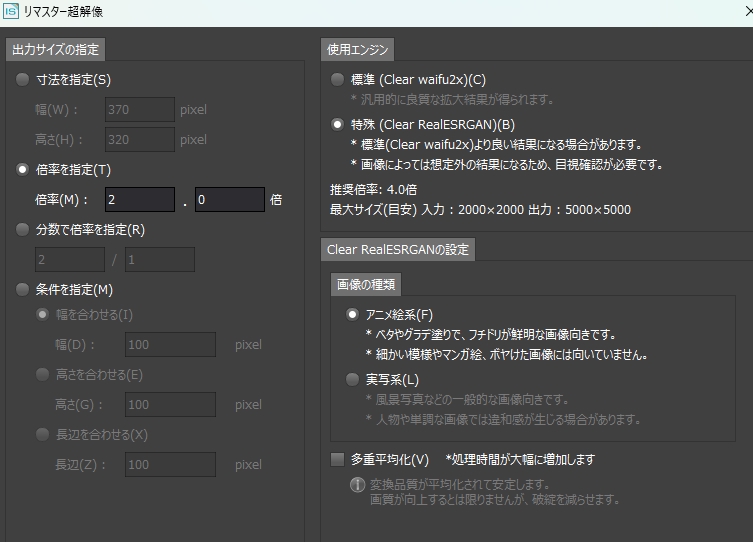
Task: Click the 風景写真などの一般的な画像向きです note
Action: 467,399
